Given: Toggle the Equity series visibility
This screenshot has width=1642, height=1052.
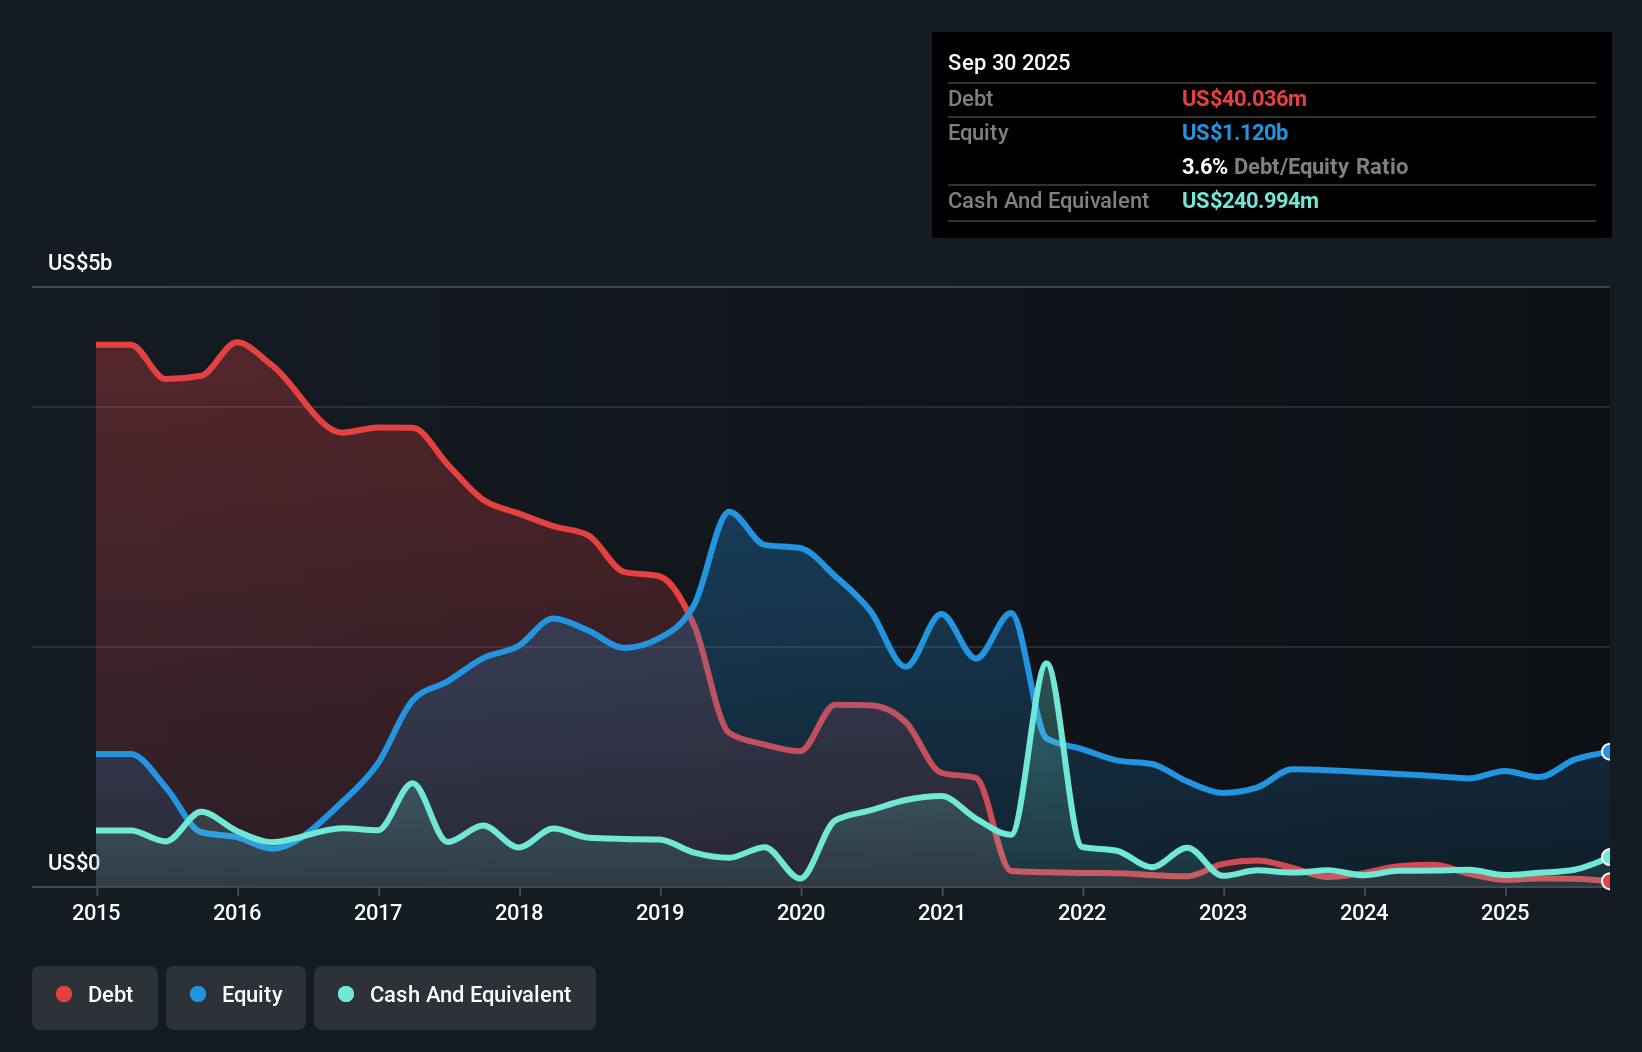Looking at the screenshot, I should coord(235,996).
